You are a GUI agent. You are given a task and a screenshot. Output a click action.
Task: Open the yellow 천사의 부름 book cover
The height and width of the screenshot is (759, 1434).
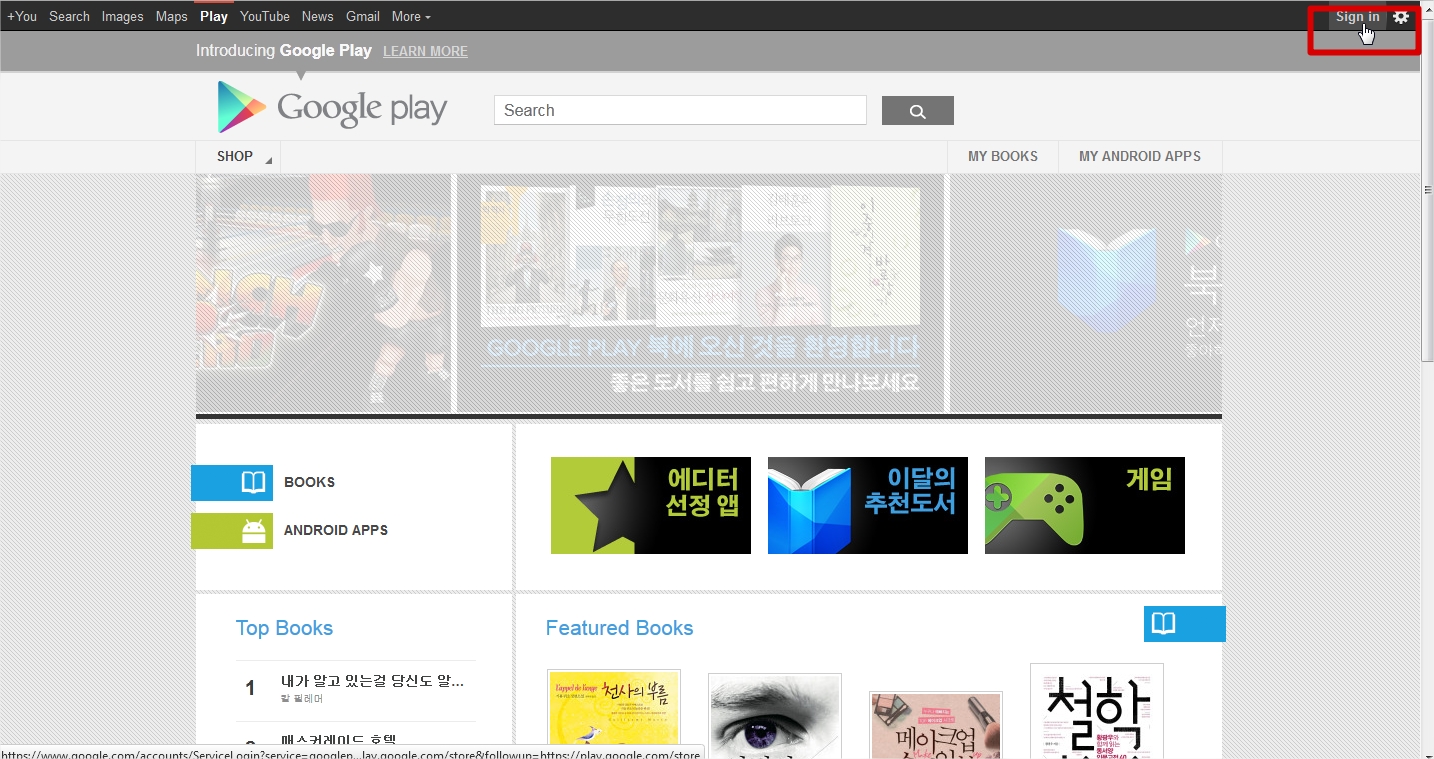pyautogui.click(x=614, y=714)
